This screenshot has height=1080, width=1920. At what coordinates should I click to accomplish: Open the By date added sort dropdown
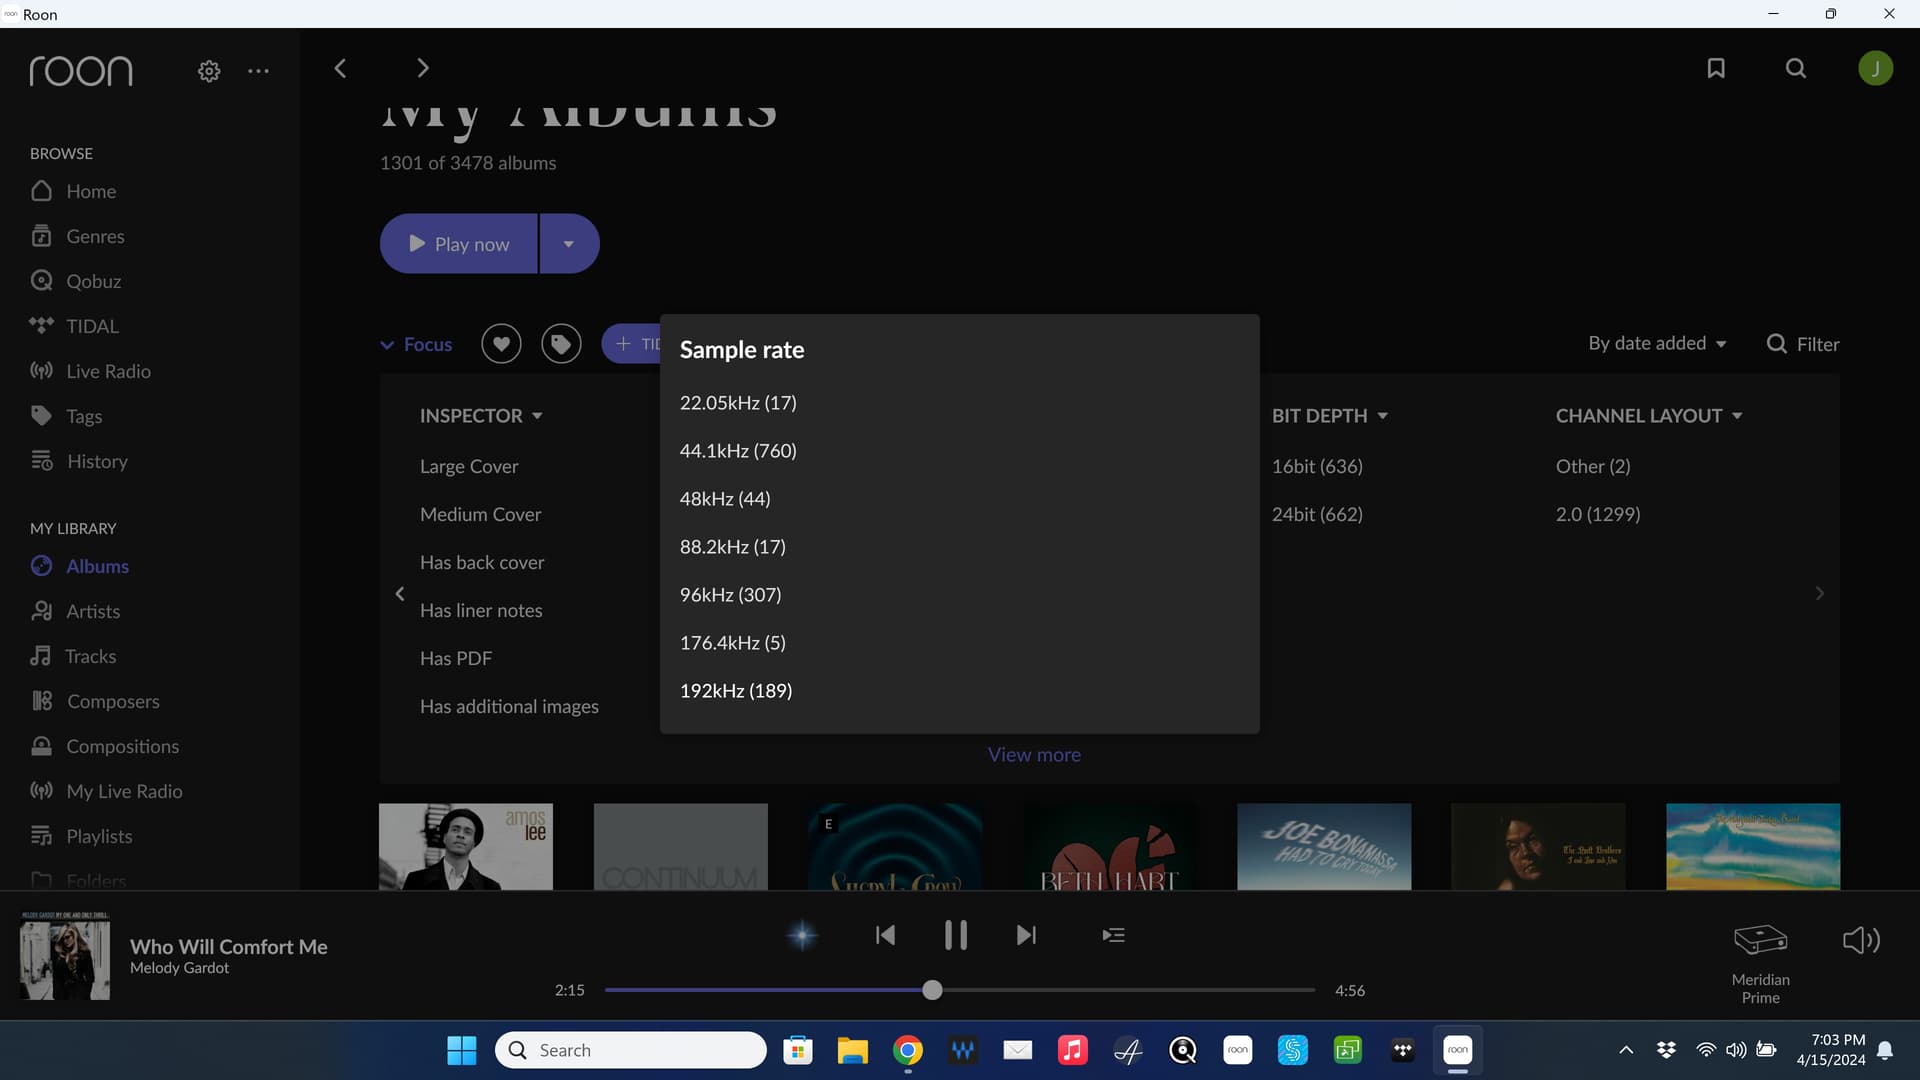(1657, 343)
